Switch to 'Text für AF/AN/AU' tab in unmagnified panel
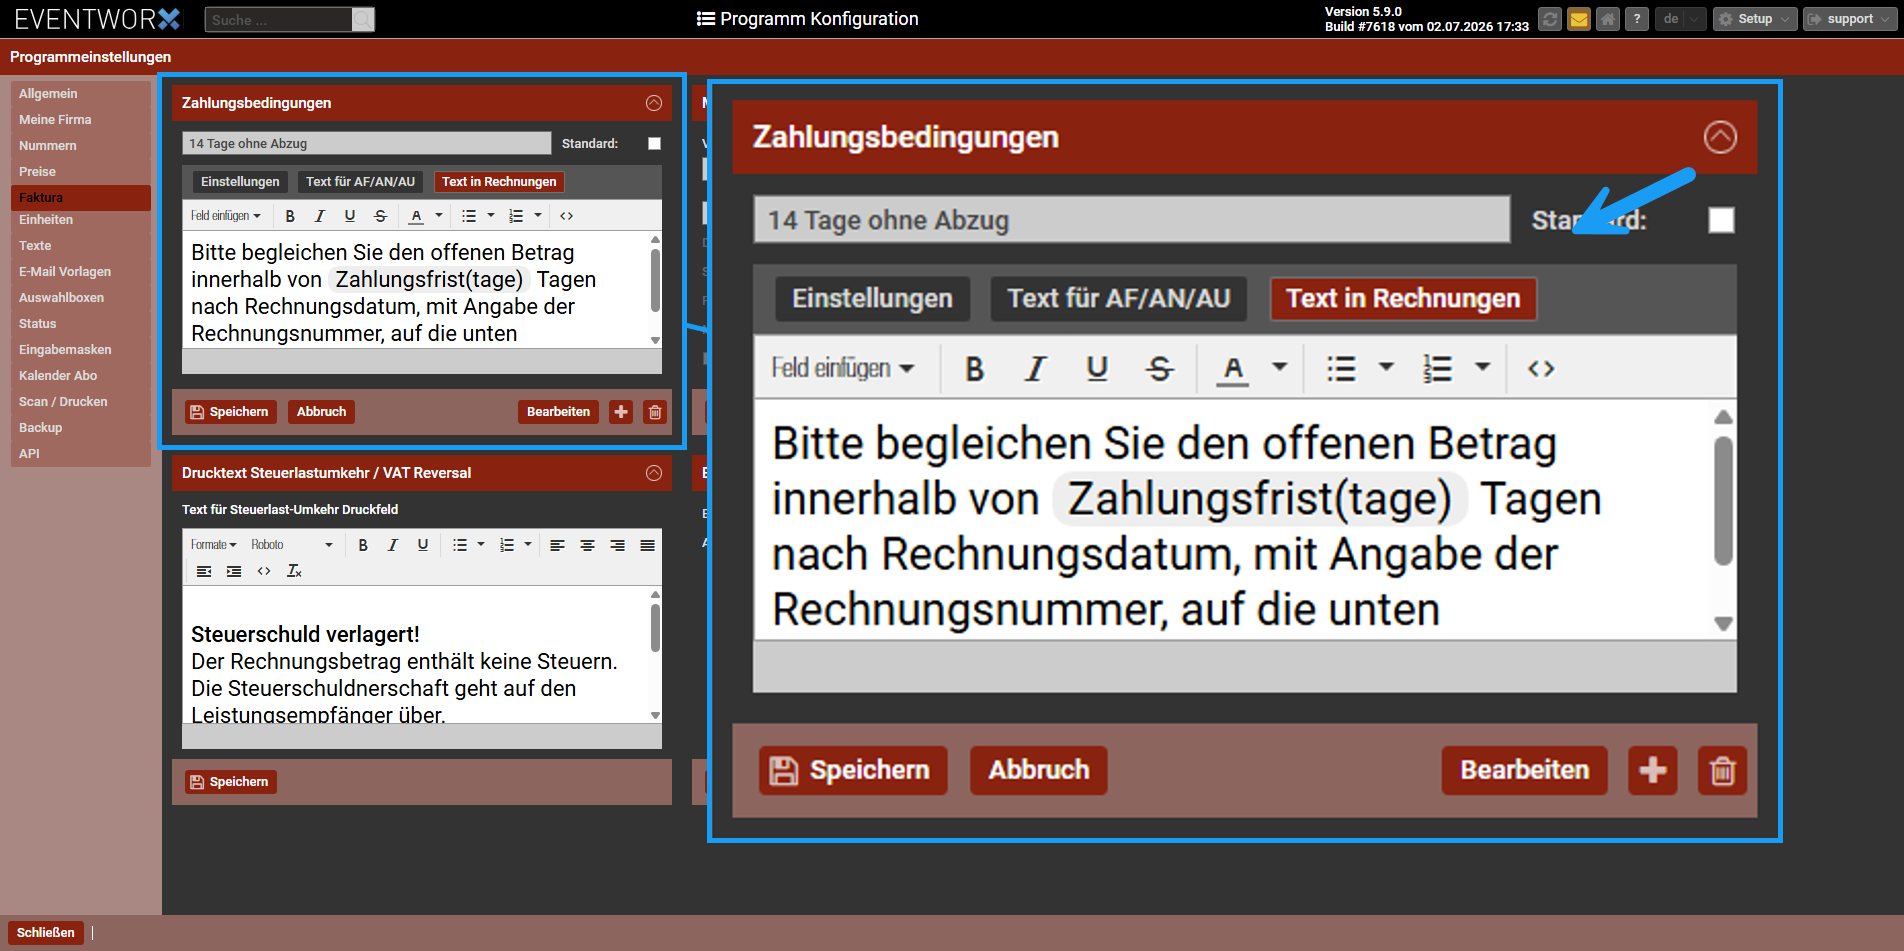1904x951 pixels. [361, 182]
